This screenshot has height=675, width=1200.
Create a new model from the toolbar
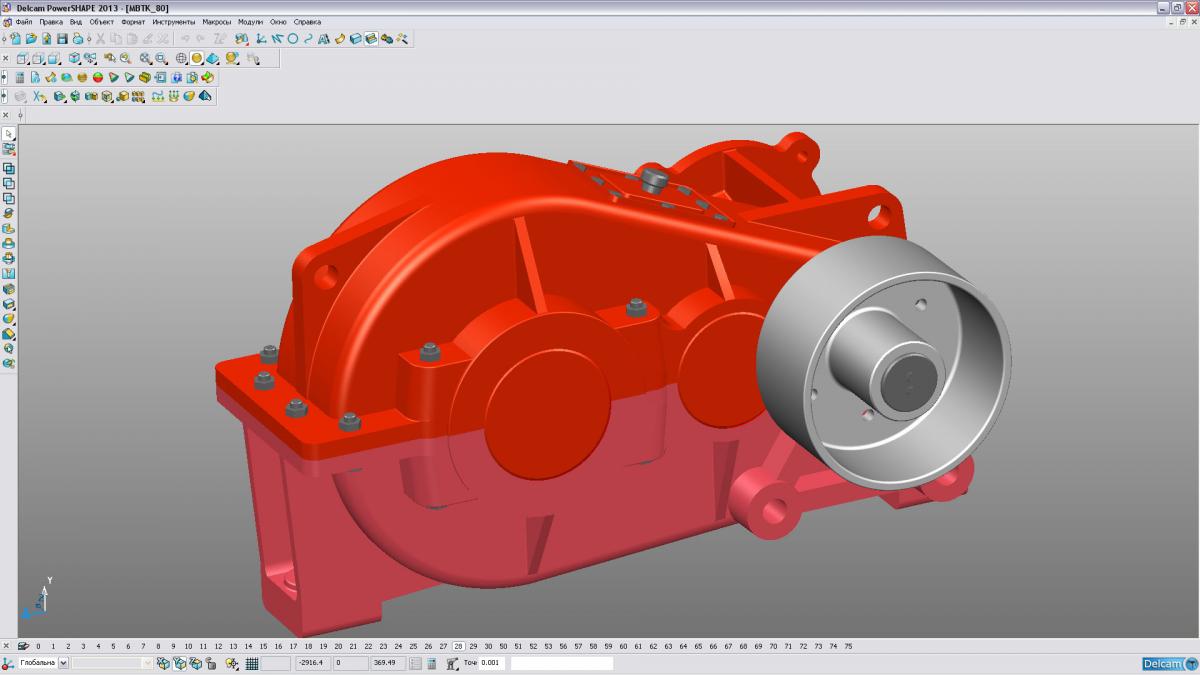click(16, 38)
